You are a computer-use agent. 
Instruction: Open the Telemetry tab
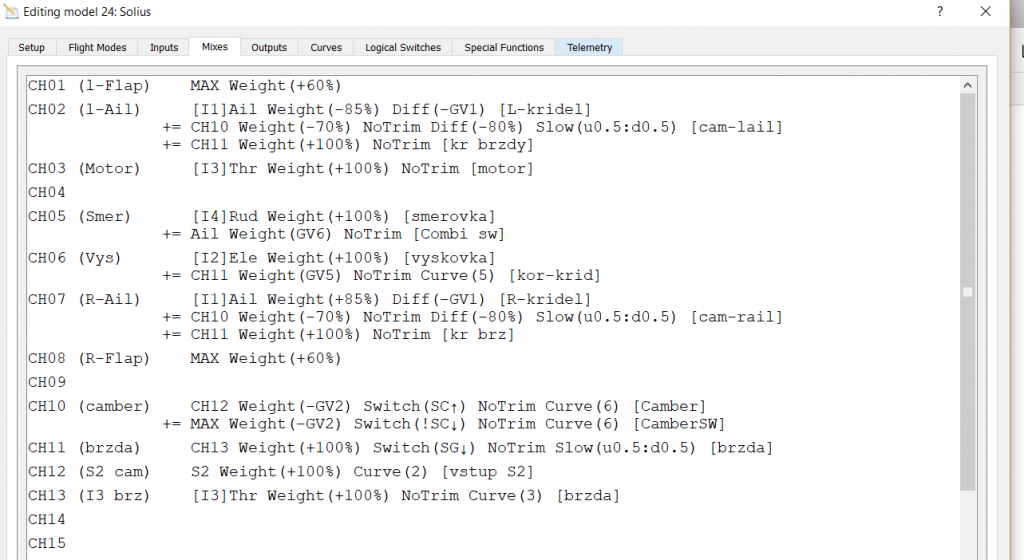coord(589,47)
